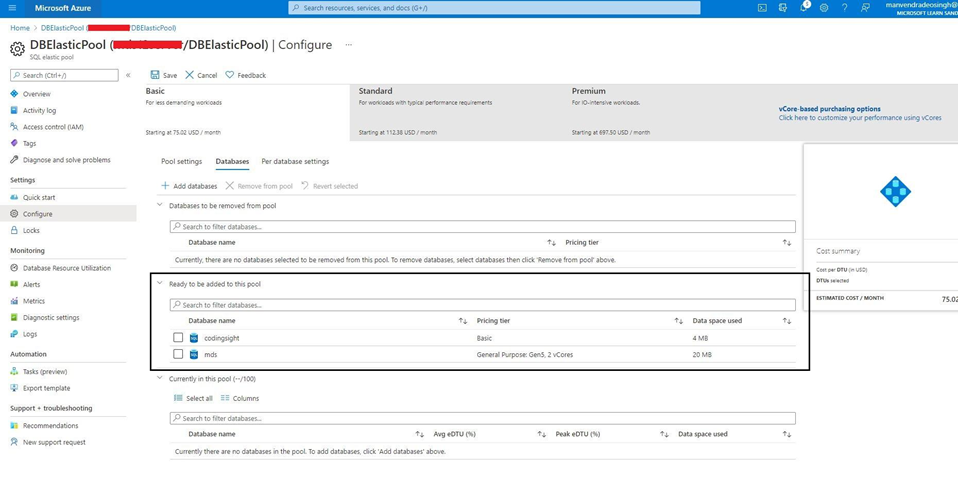Switch to the Pool settings tab
Image resolution: width=958 pixels, height=477 pixels.
[x=181, y=162]
